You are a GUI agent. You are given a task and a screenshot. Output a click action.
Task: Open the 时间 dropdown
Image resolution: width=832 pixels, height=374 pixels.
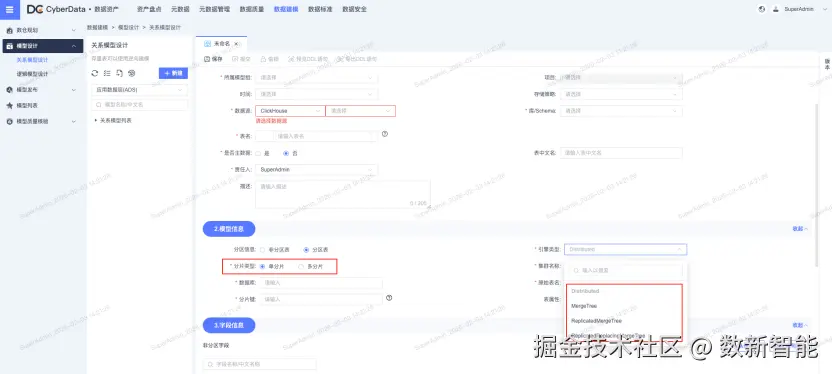coord(317,94)
